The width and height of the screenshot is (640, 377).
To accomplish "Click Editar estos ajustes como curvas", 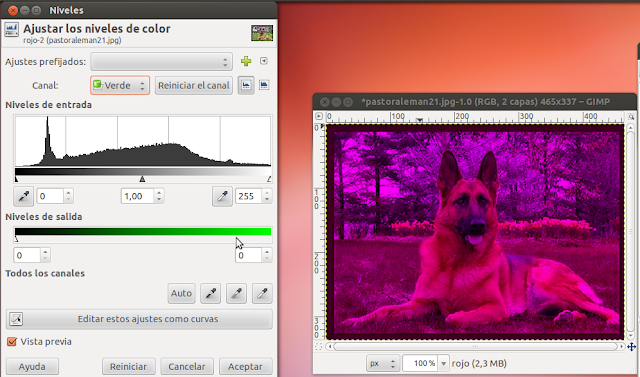I will [x=139, y=319].
